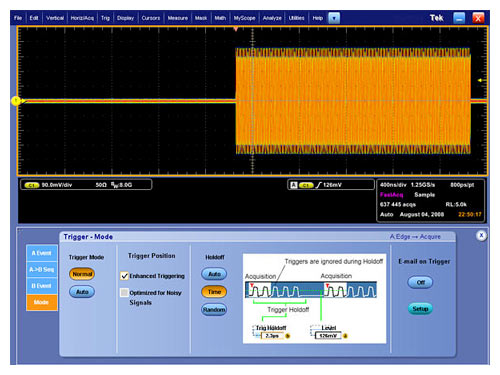Click the Level knob assignment icon
Viewport: 500px width, 375px height.
345,336
